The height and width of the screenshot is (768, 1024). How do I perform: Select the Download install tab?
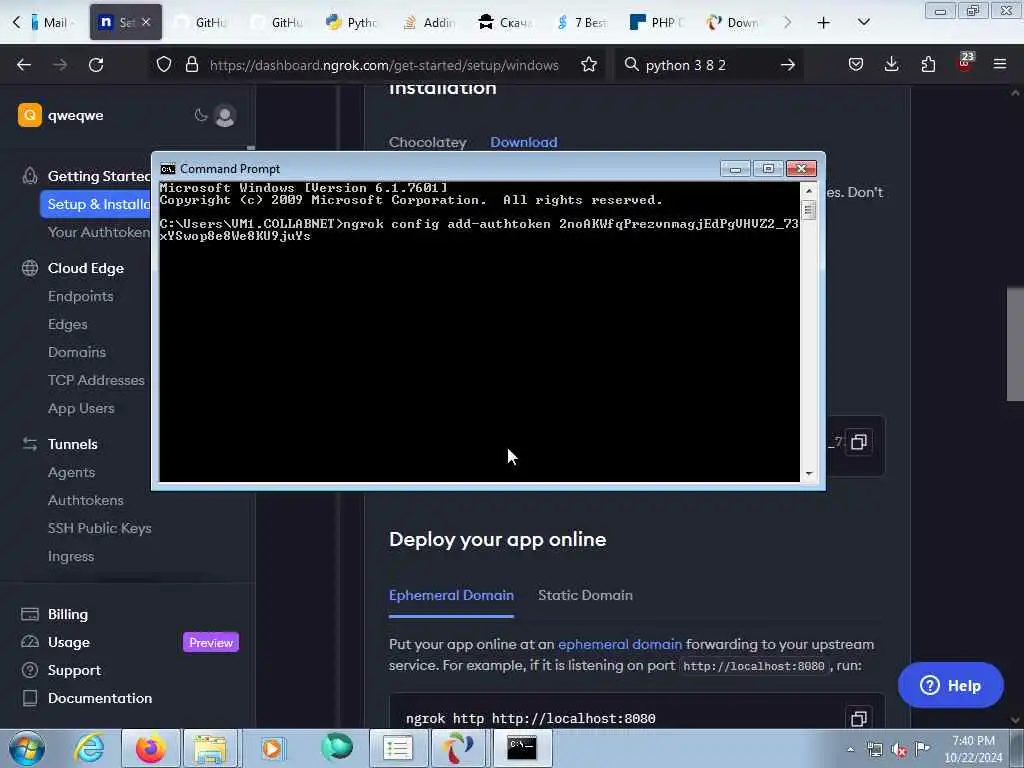pos(524,142)
